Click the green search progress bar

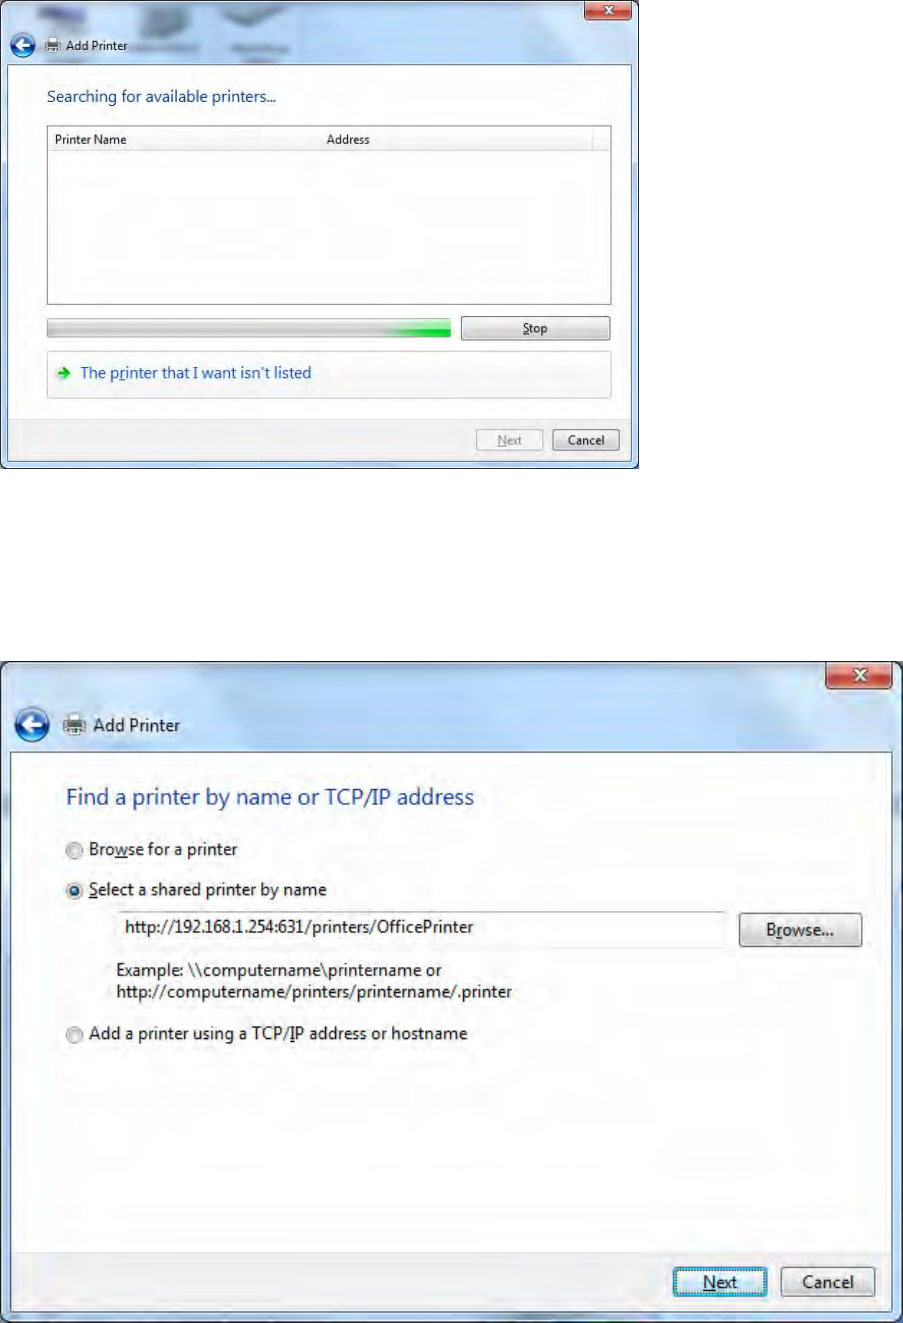(x=249, y=328)
